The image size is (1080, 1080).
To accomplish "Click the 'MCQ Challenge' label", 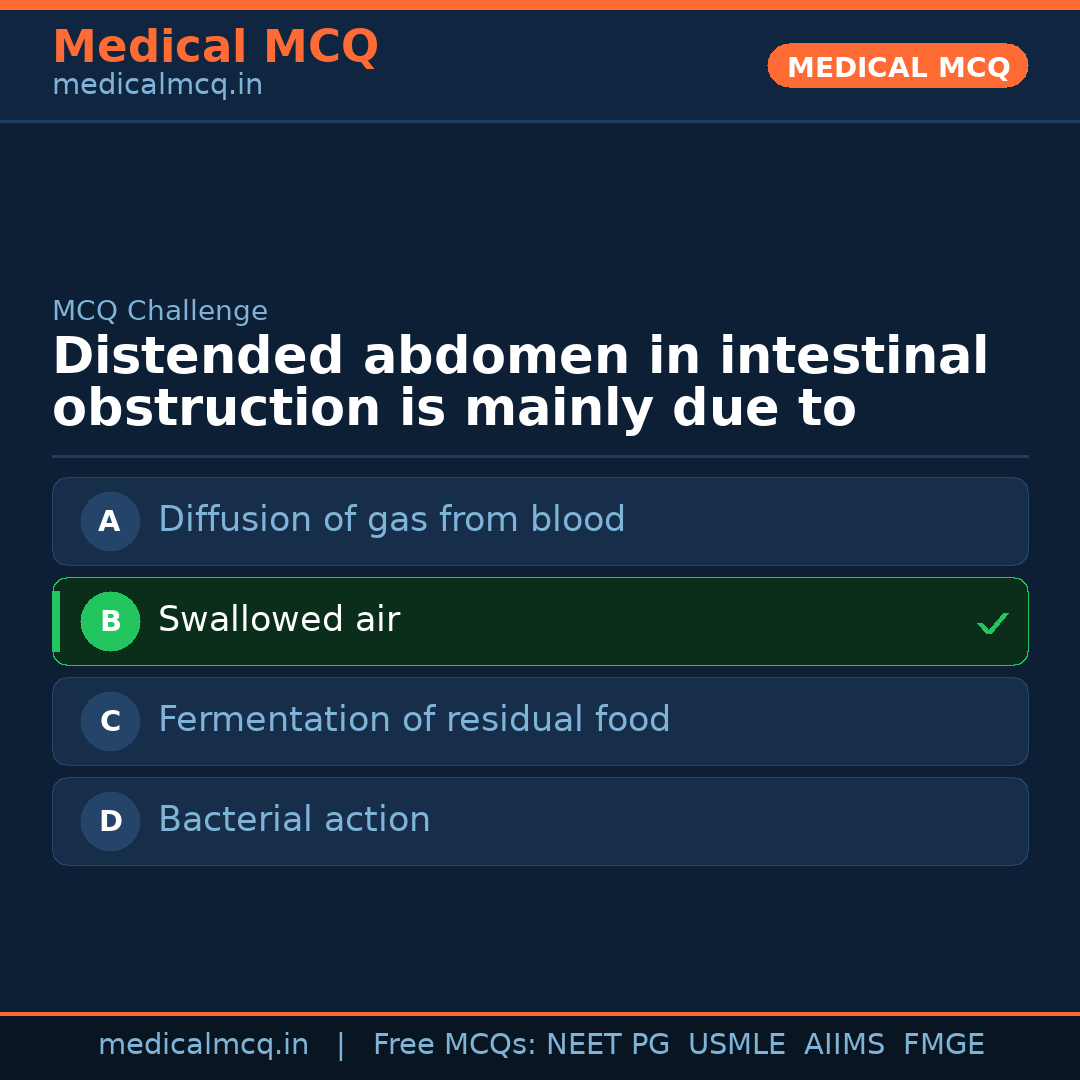I will 160,311.
